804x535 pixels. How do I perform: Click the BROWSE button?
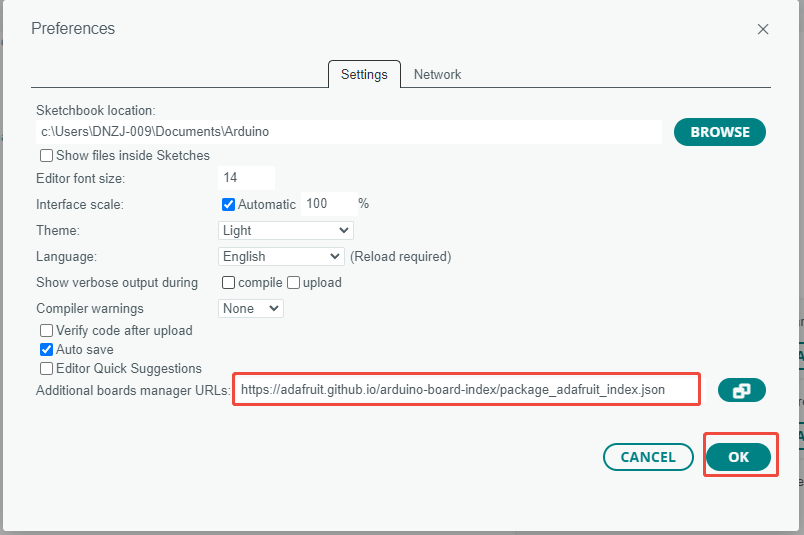(x=720, y=132)
